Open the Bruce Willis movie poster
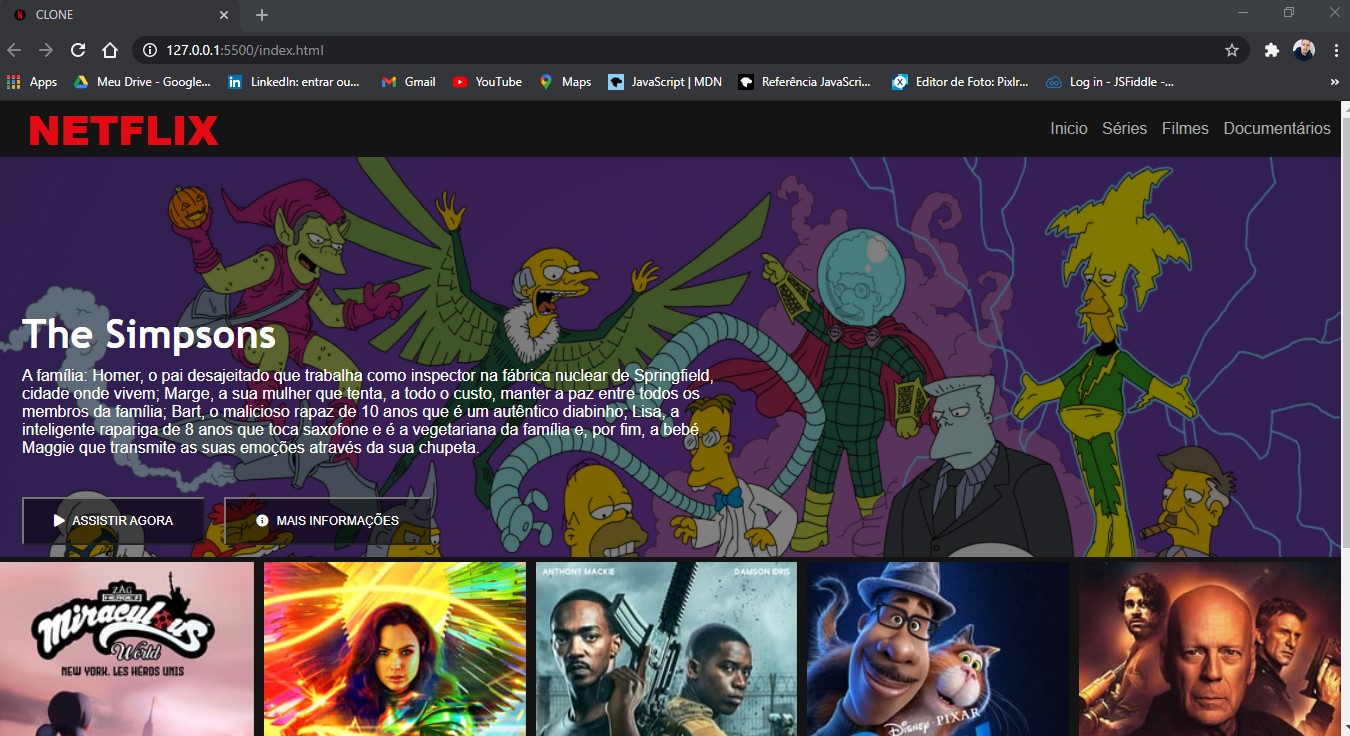This screenshot has height=736, width=1350. pos(1210,649)
